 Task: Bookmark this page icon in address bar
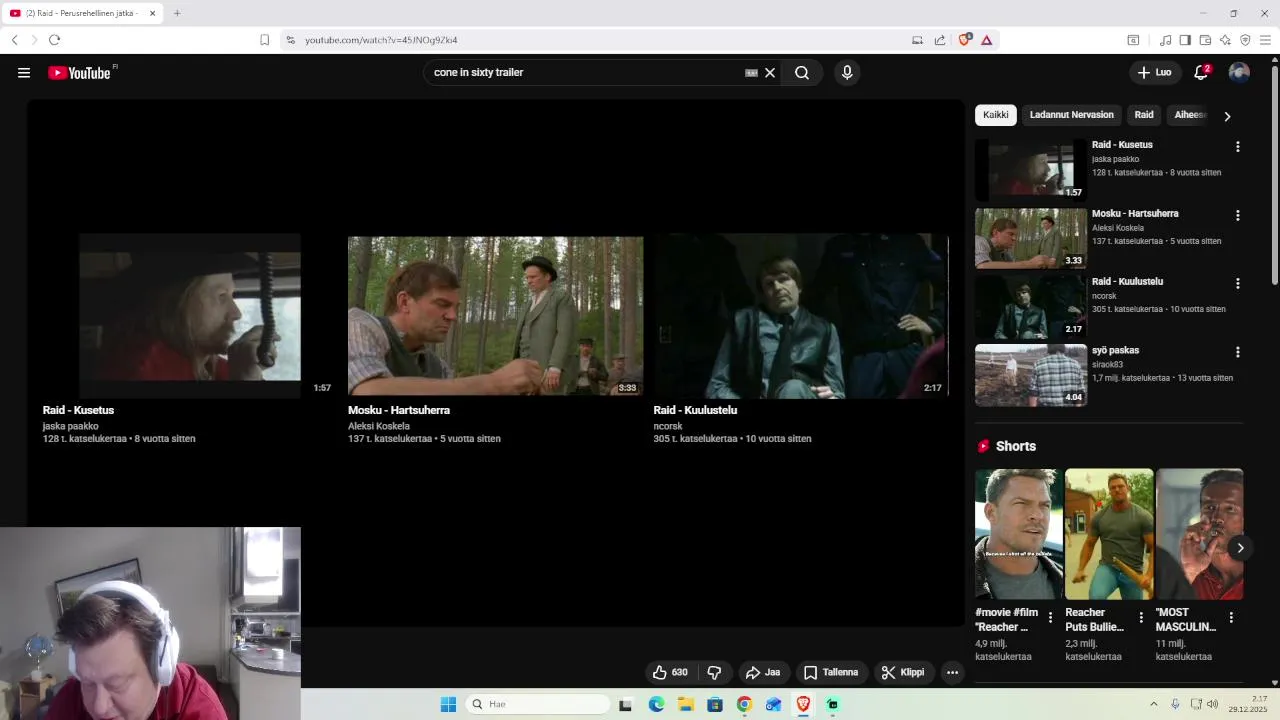click(x=264, y=40)
